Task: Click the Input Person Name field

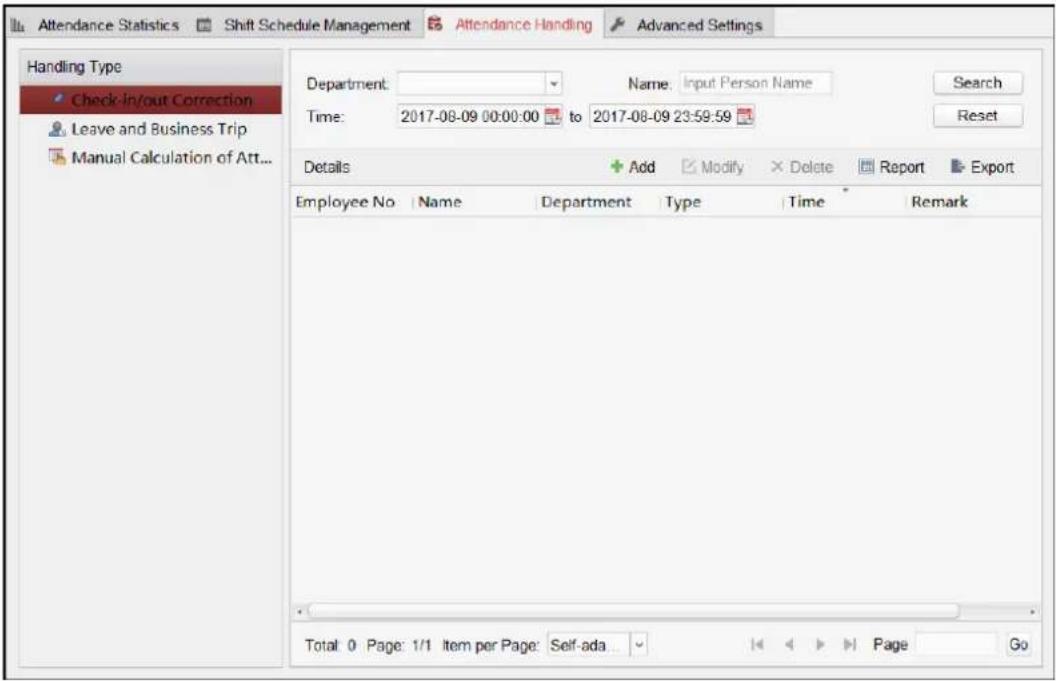Action: click(755, 83)
